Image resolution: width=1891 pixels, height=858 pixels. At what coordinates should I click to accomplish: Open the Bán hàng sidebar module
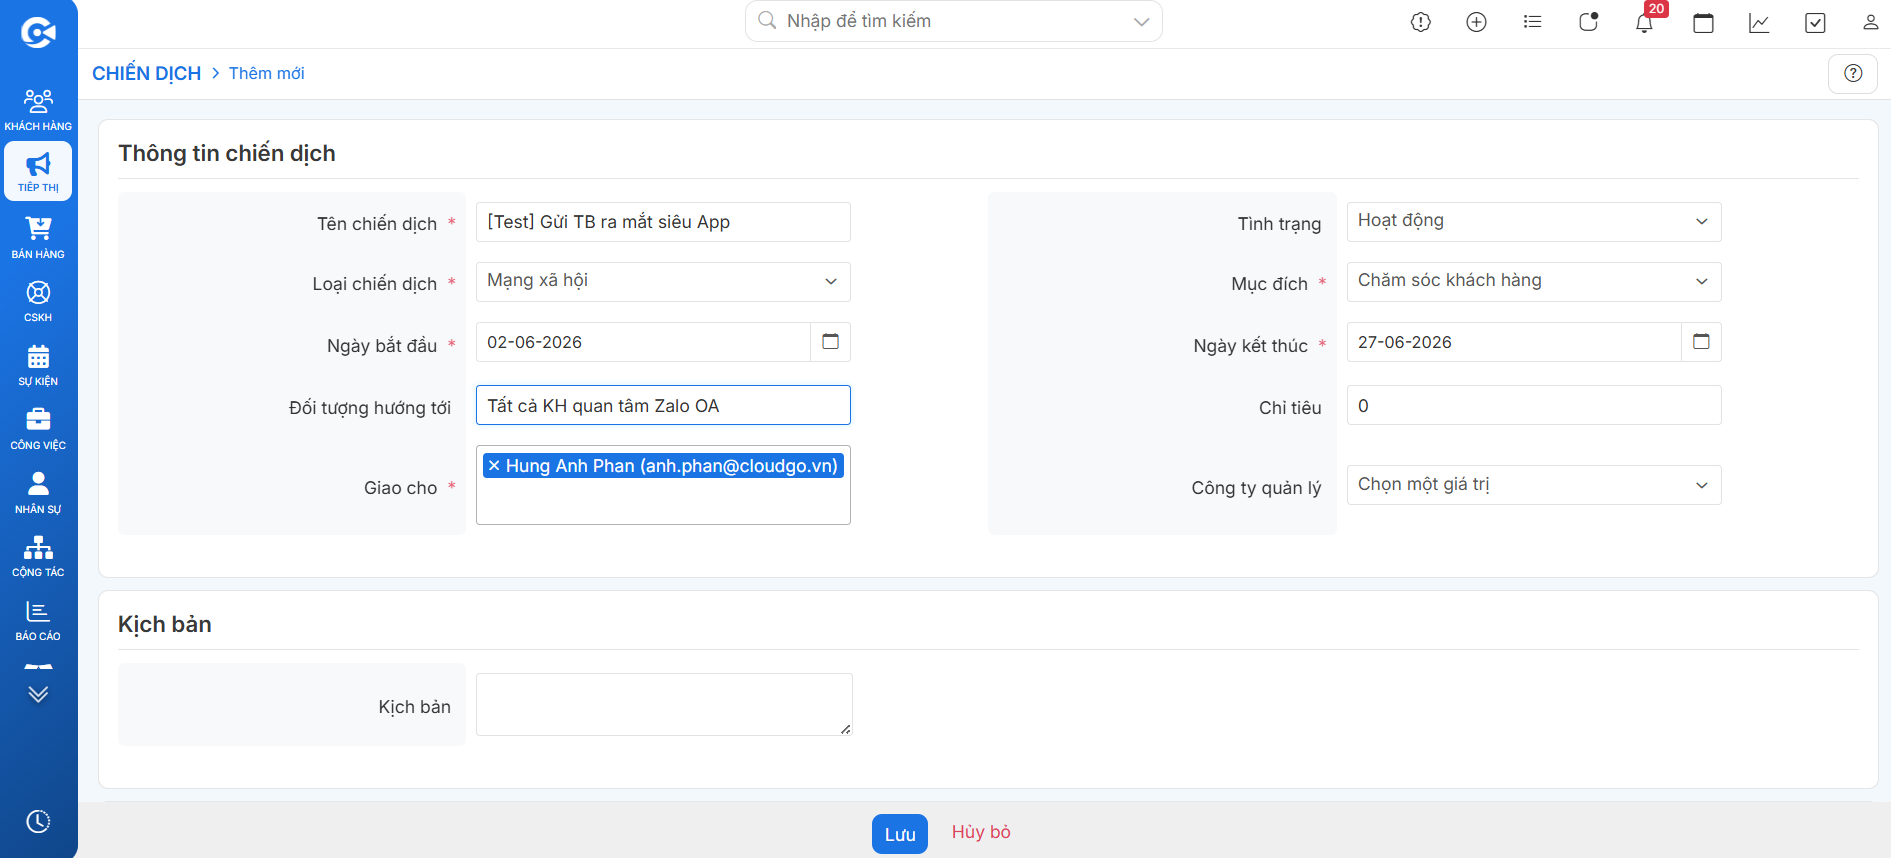38,237
